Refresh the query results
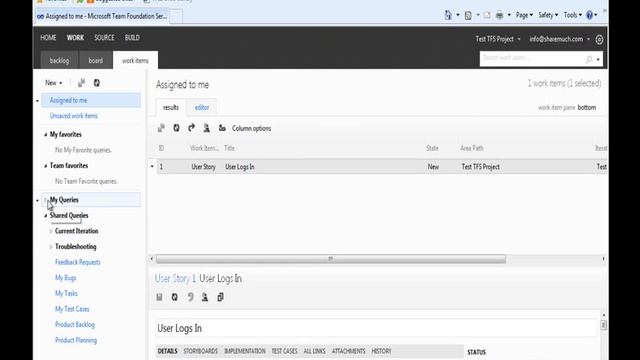 click(x=176, y=128)
